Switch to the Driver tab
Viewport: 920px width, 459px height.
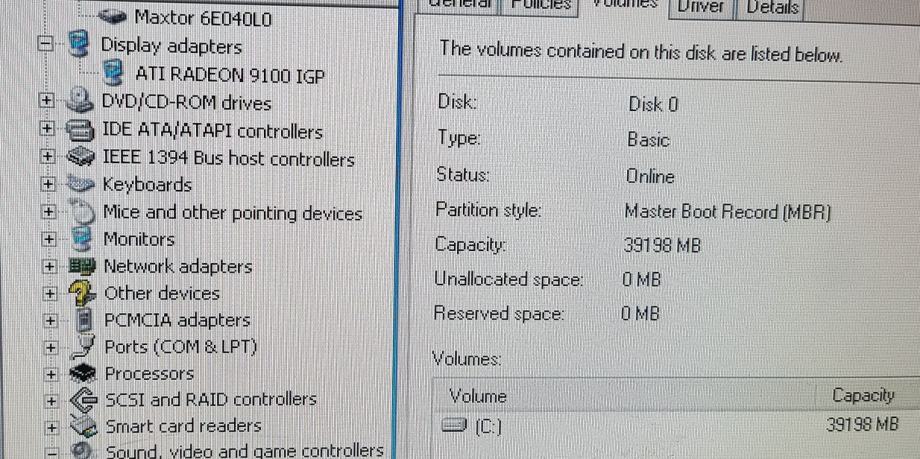click(x=699, y=7)
